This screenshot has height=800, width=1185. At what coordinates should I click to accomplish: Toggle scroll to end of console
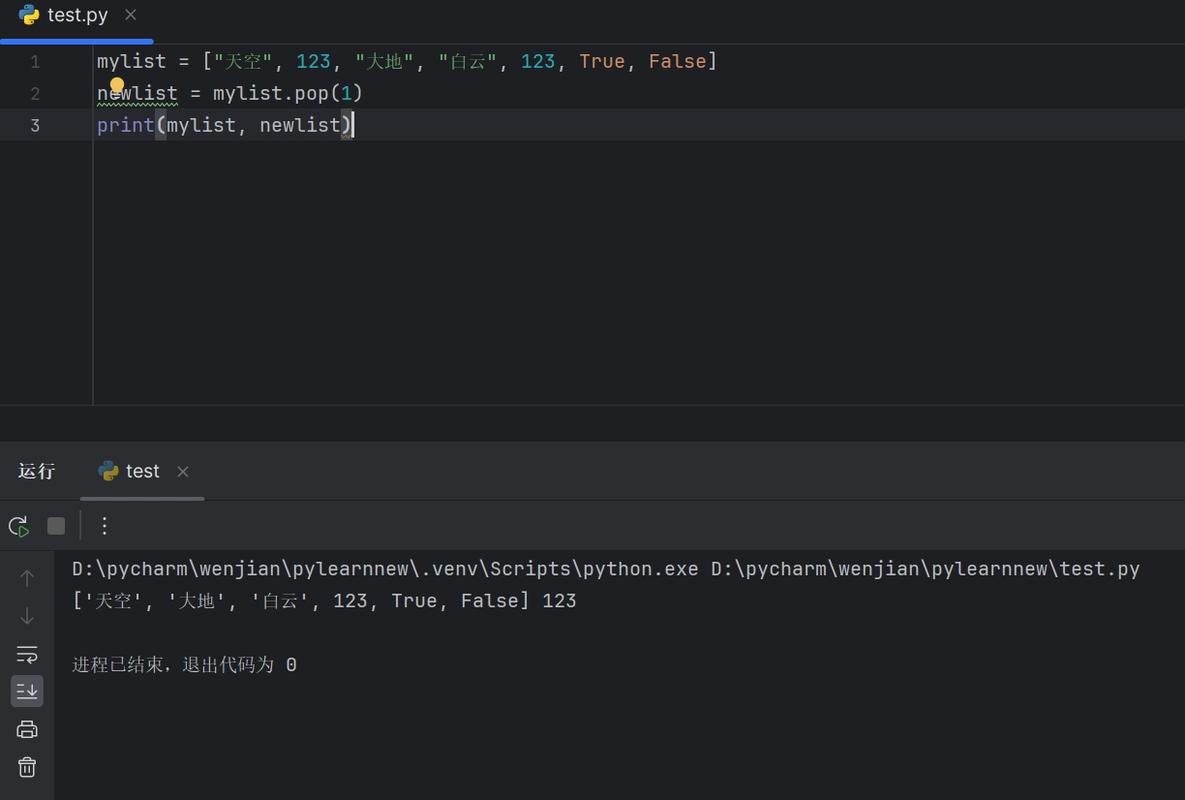point(27,691)
